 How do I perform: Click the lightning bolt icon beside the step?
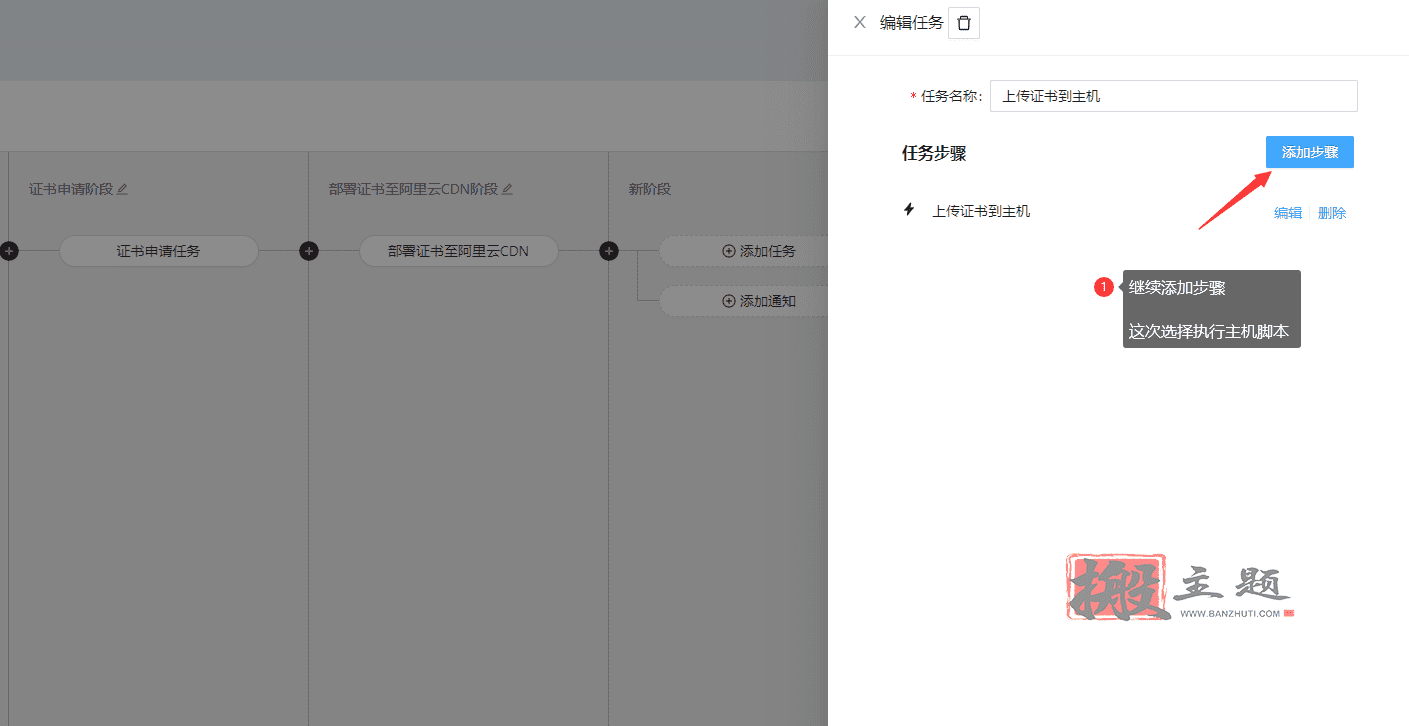click(909, 210)
